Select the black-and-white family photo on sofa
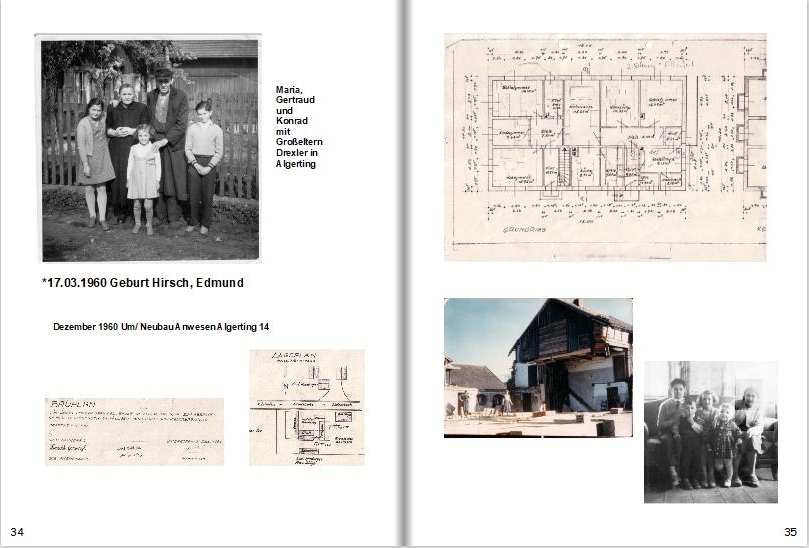The width and height of the screenshot is (809, 548). 710,431
